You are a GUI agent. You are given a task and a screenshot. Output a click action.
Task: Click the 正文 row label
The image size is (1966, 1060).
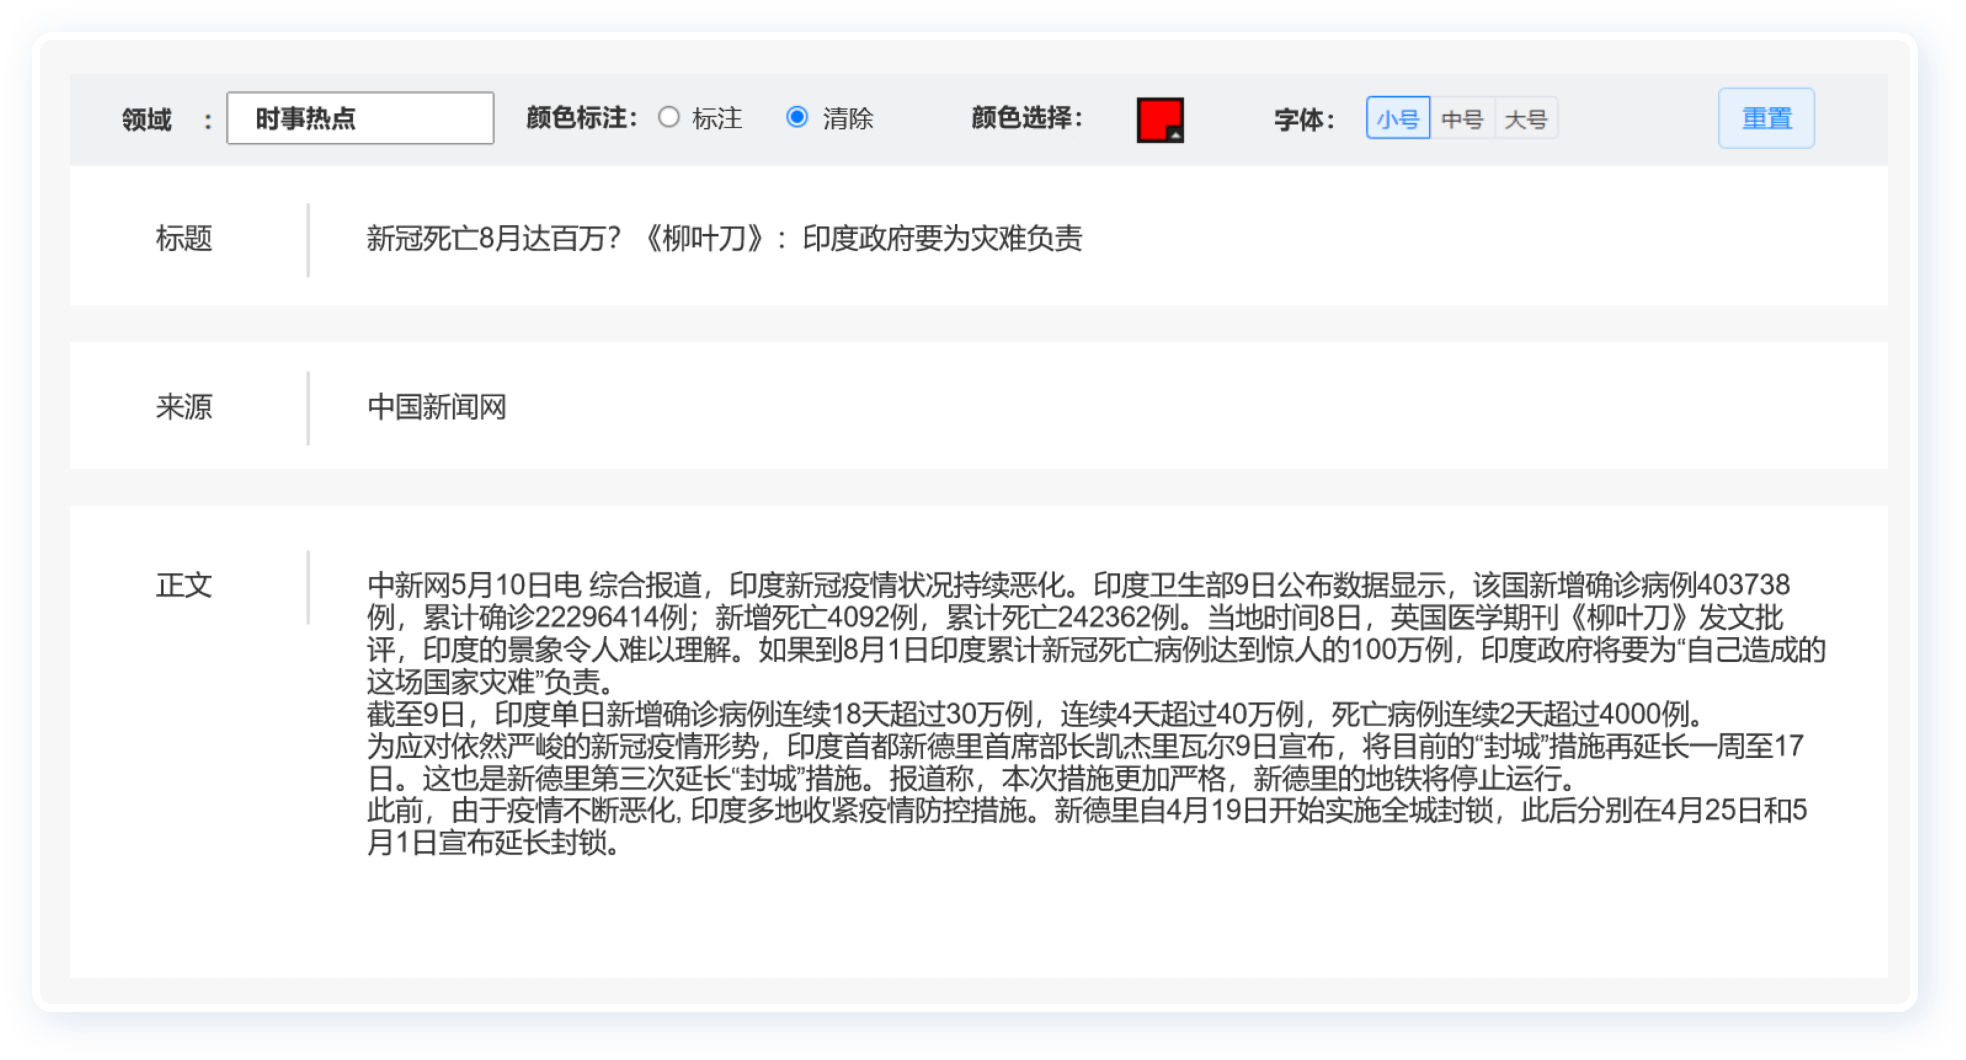coord(184,585)
